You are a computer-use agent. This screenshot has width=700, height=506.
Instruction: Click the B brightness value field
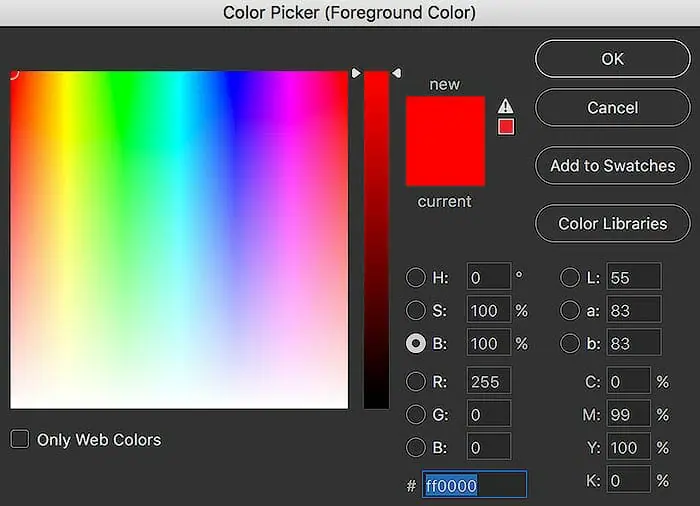pyautogui.click(x=489, y=343)
